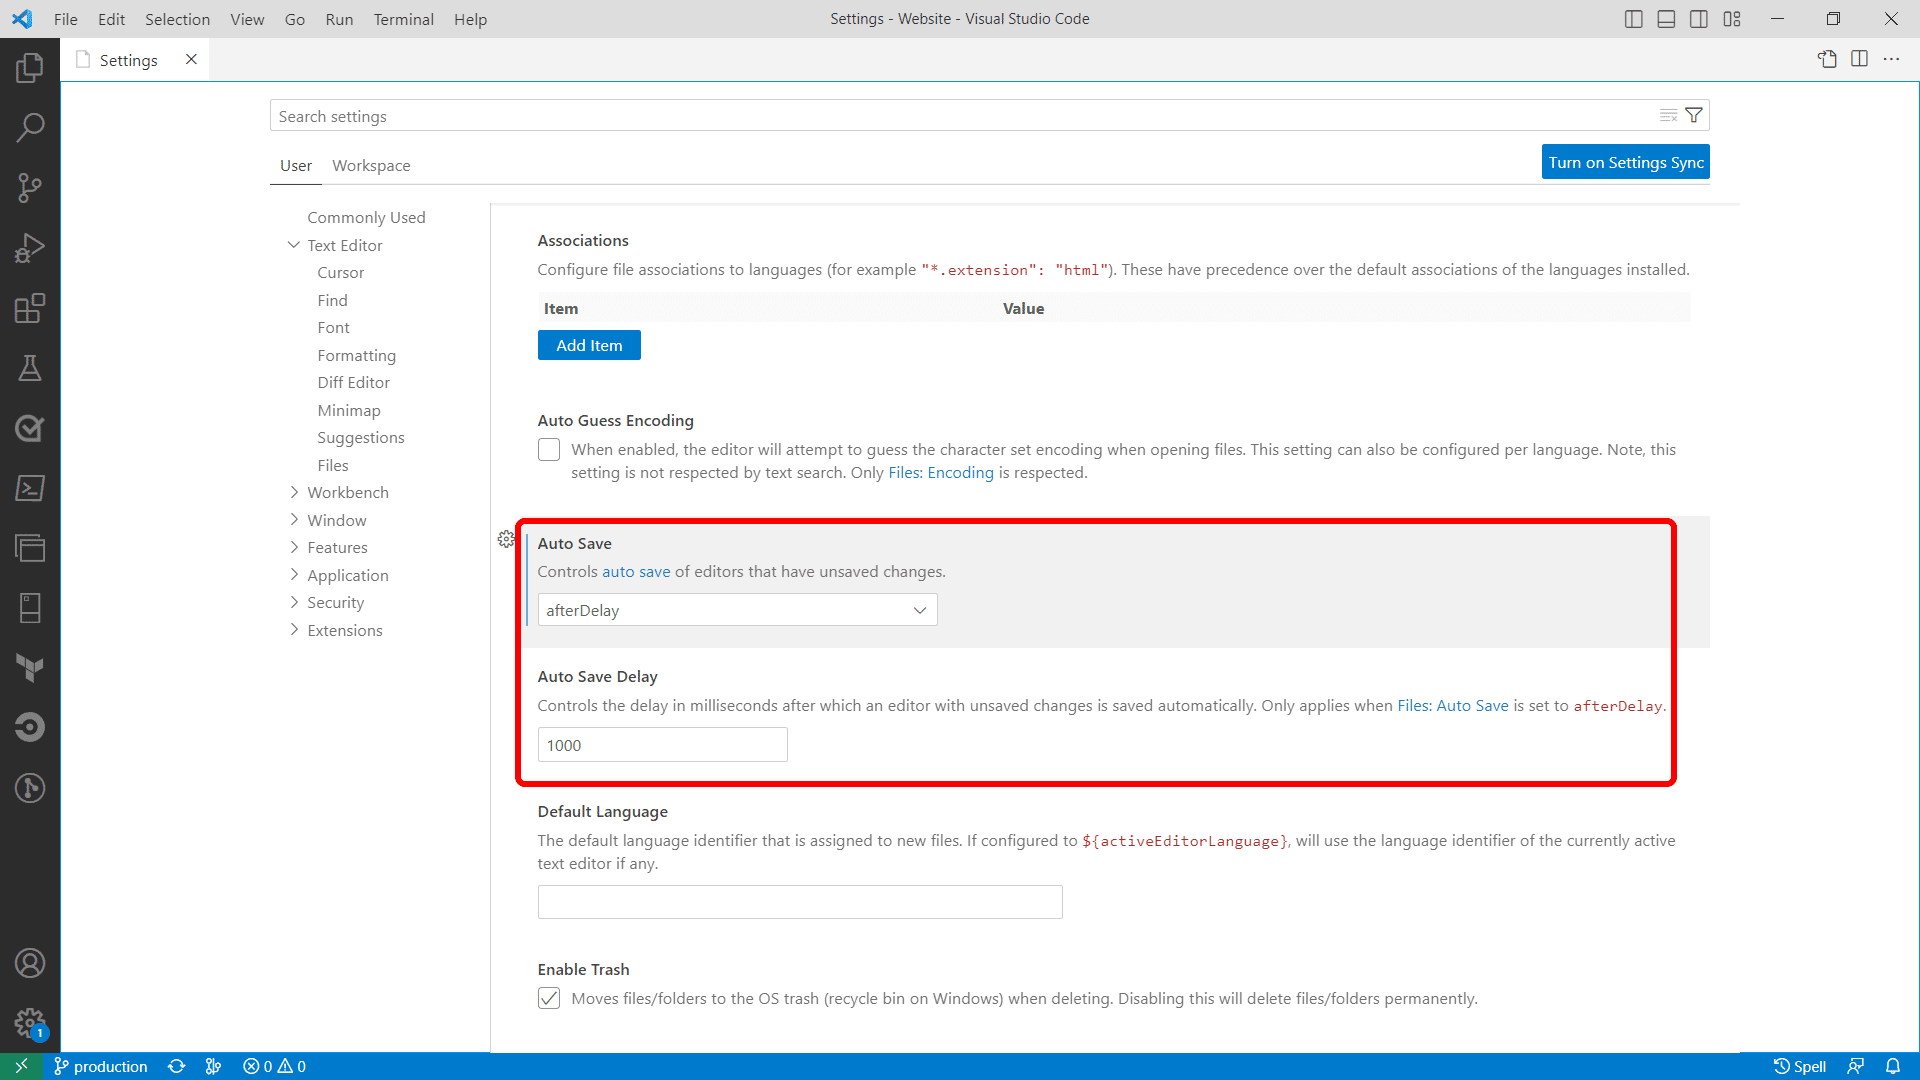Open the Source Control view
Image resolution: width=1920 pixels, height=1080 pixels.
pyautogui.click(x=30, y=188)
